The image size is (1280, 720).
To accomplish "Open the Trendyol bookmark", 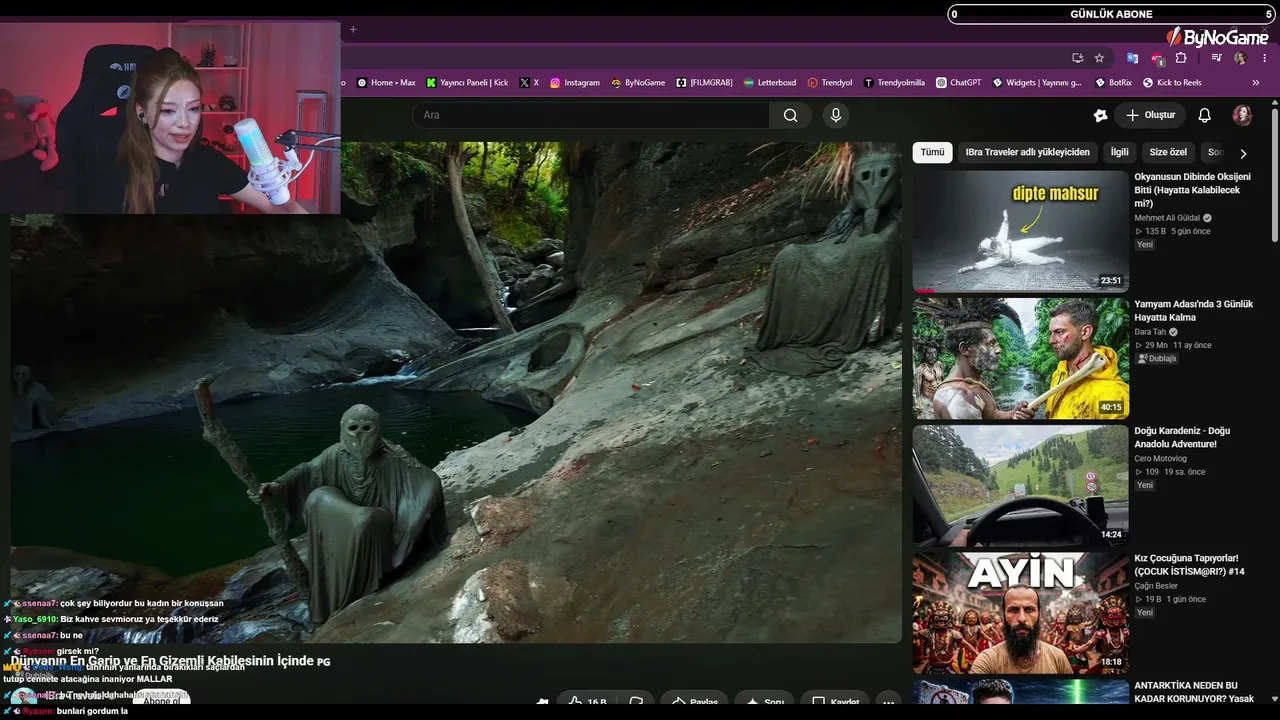I will [x=830, y=83].
